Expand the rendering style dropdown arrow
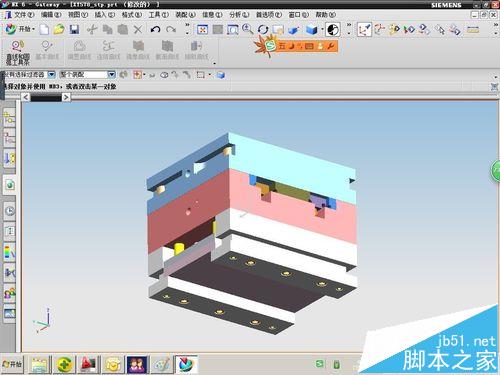 tap(322, 29)
